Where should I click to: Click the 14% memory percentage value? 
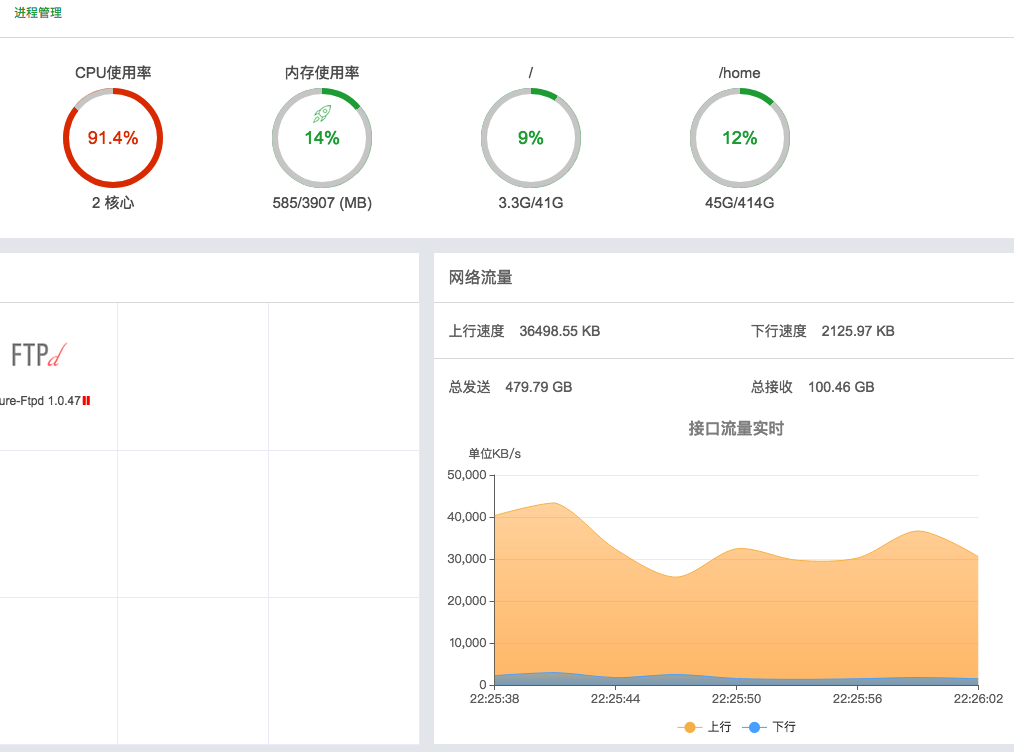(322, 139)
